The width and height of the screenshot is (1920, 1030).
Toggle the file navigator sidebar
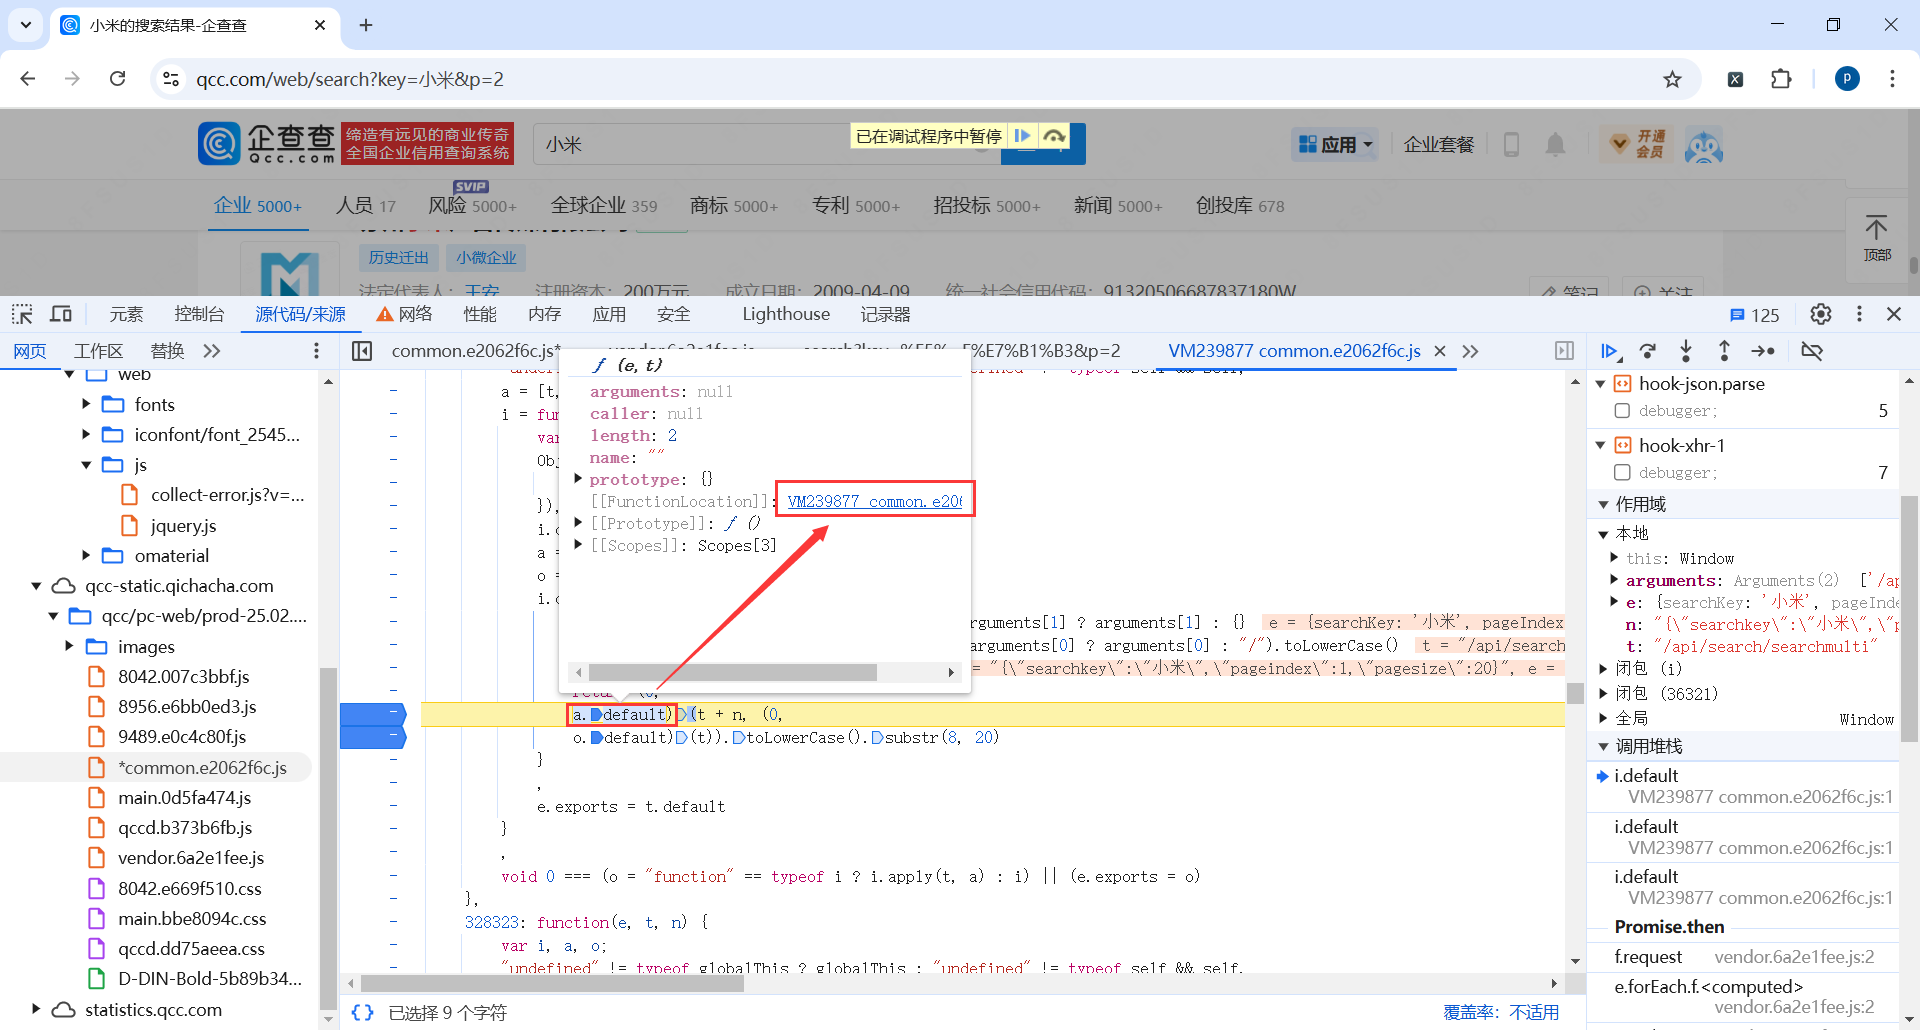coord(362,351)
